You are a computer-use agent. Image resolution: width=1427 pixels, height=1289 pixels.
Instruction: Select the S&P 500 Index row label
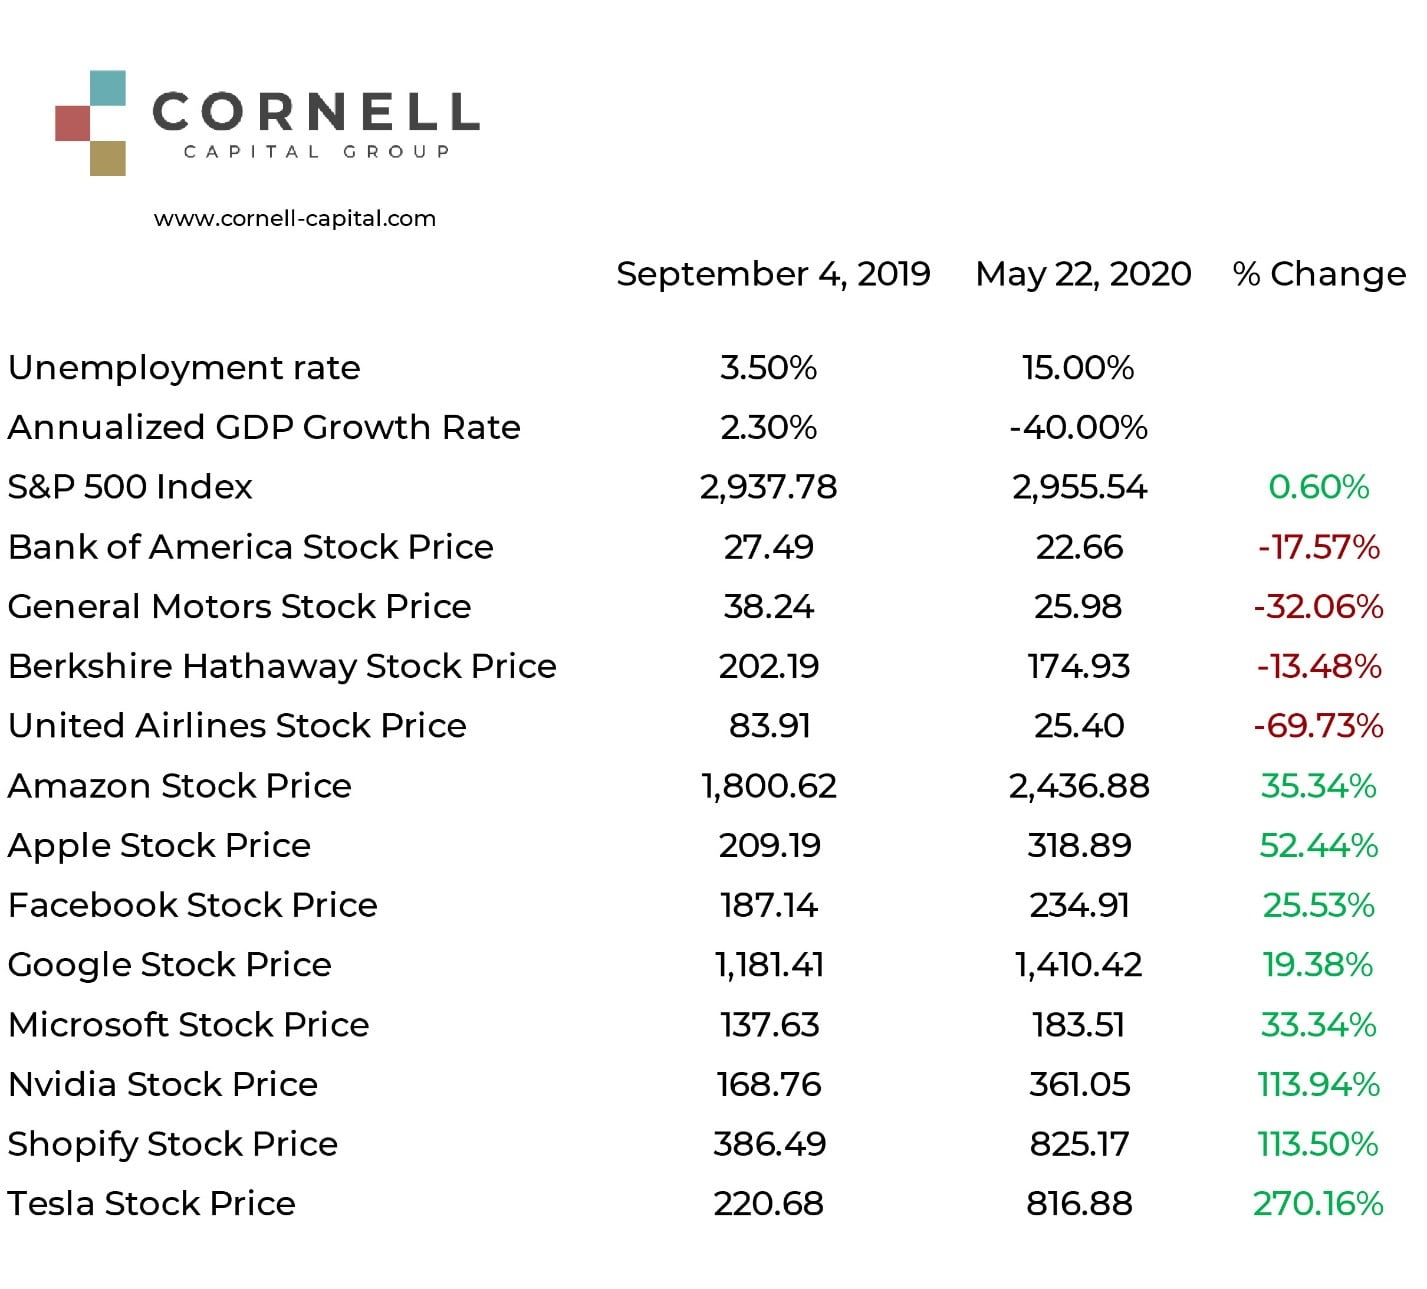[x=130, y=487]
